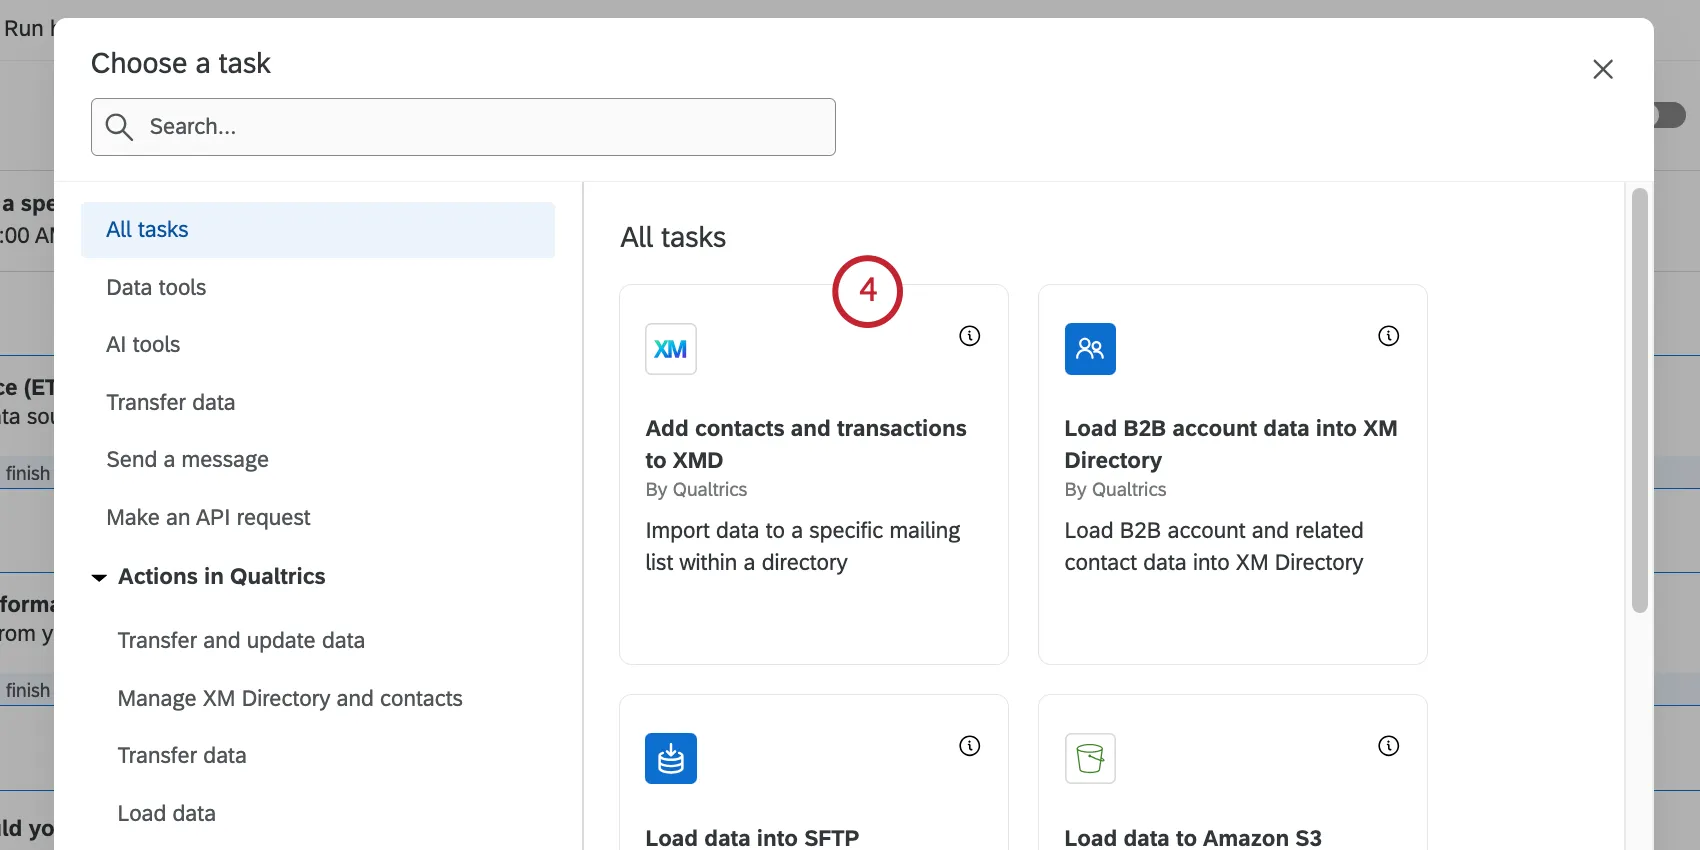
Task: Toggle the switch behind the dialog's right edge
Action: point(1670,115)
